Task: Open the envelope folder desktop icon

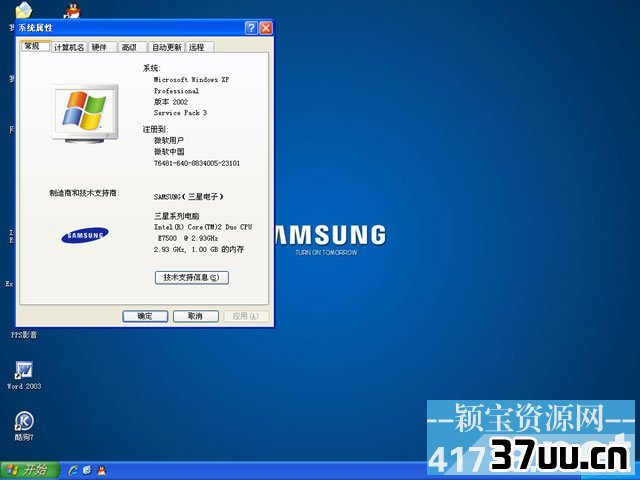Action: (24, 10)
